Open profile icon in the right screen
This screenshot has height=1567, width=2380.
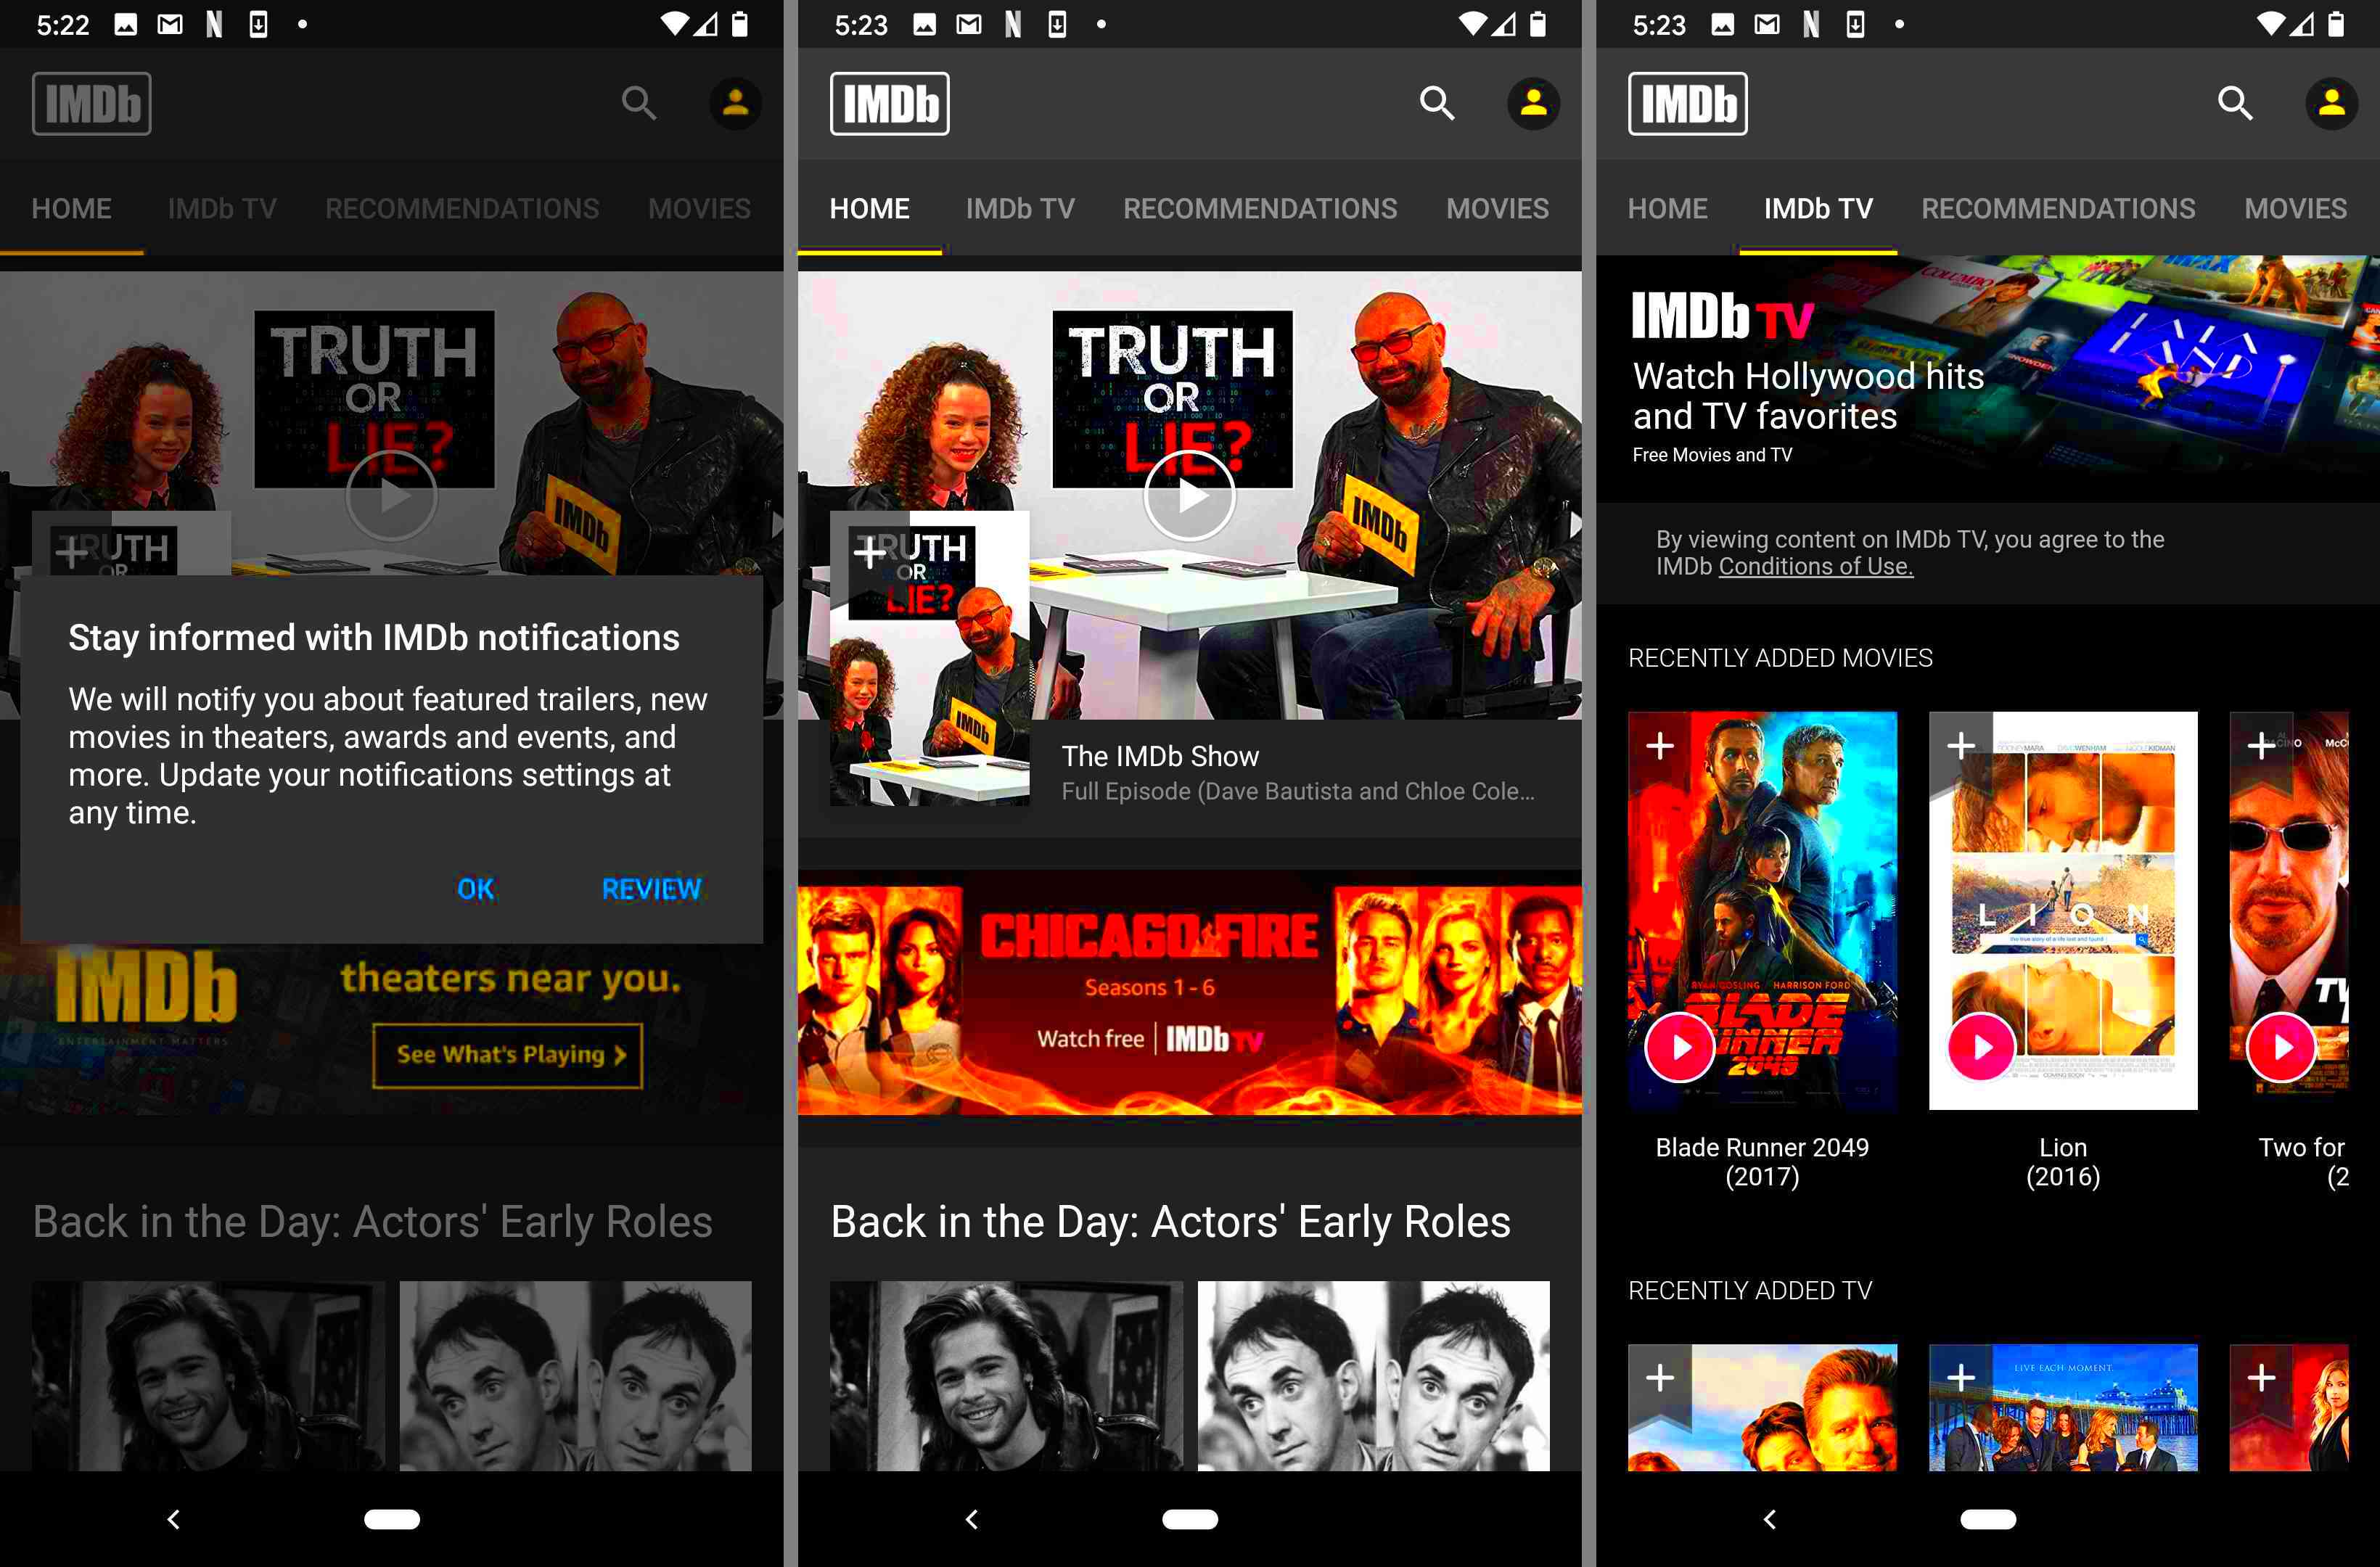point(2331,103)
